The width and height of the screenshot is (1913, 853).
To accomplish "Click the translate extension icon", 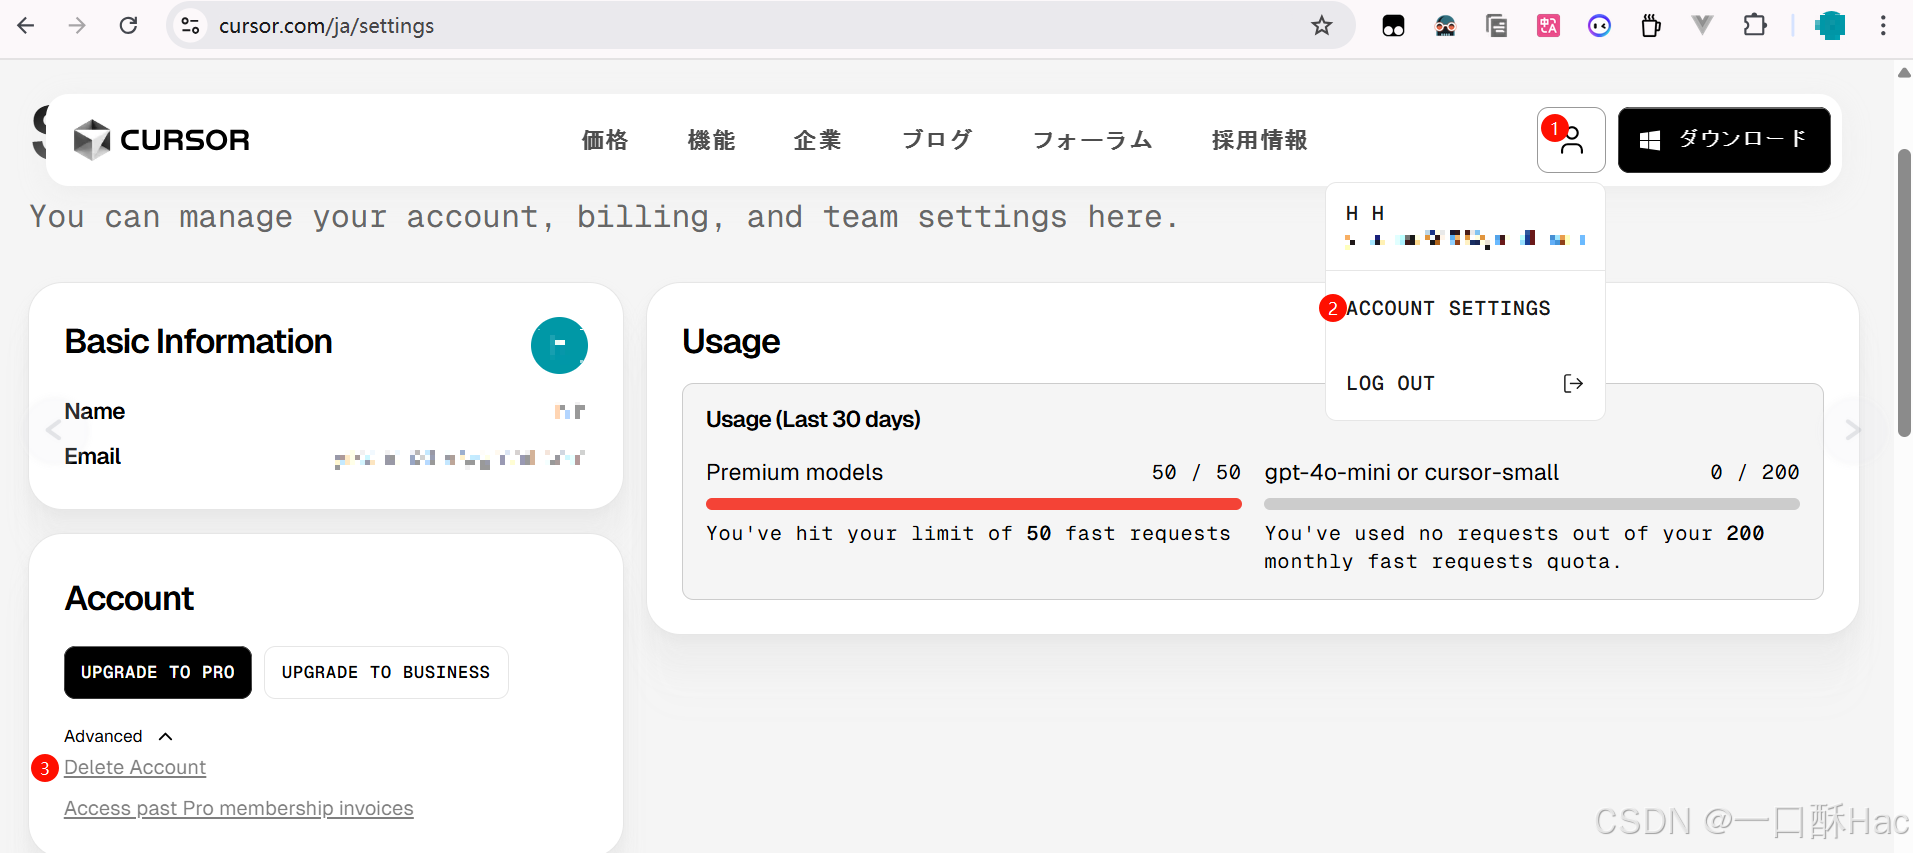I will click(x=1548, y=25).
